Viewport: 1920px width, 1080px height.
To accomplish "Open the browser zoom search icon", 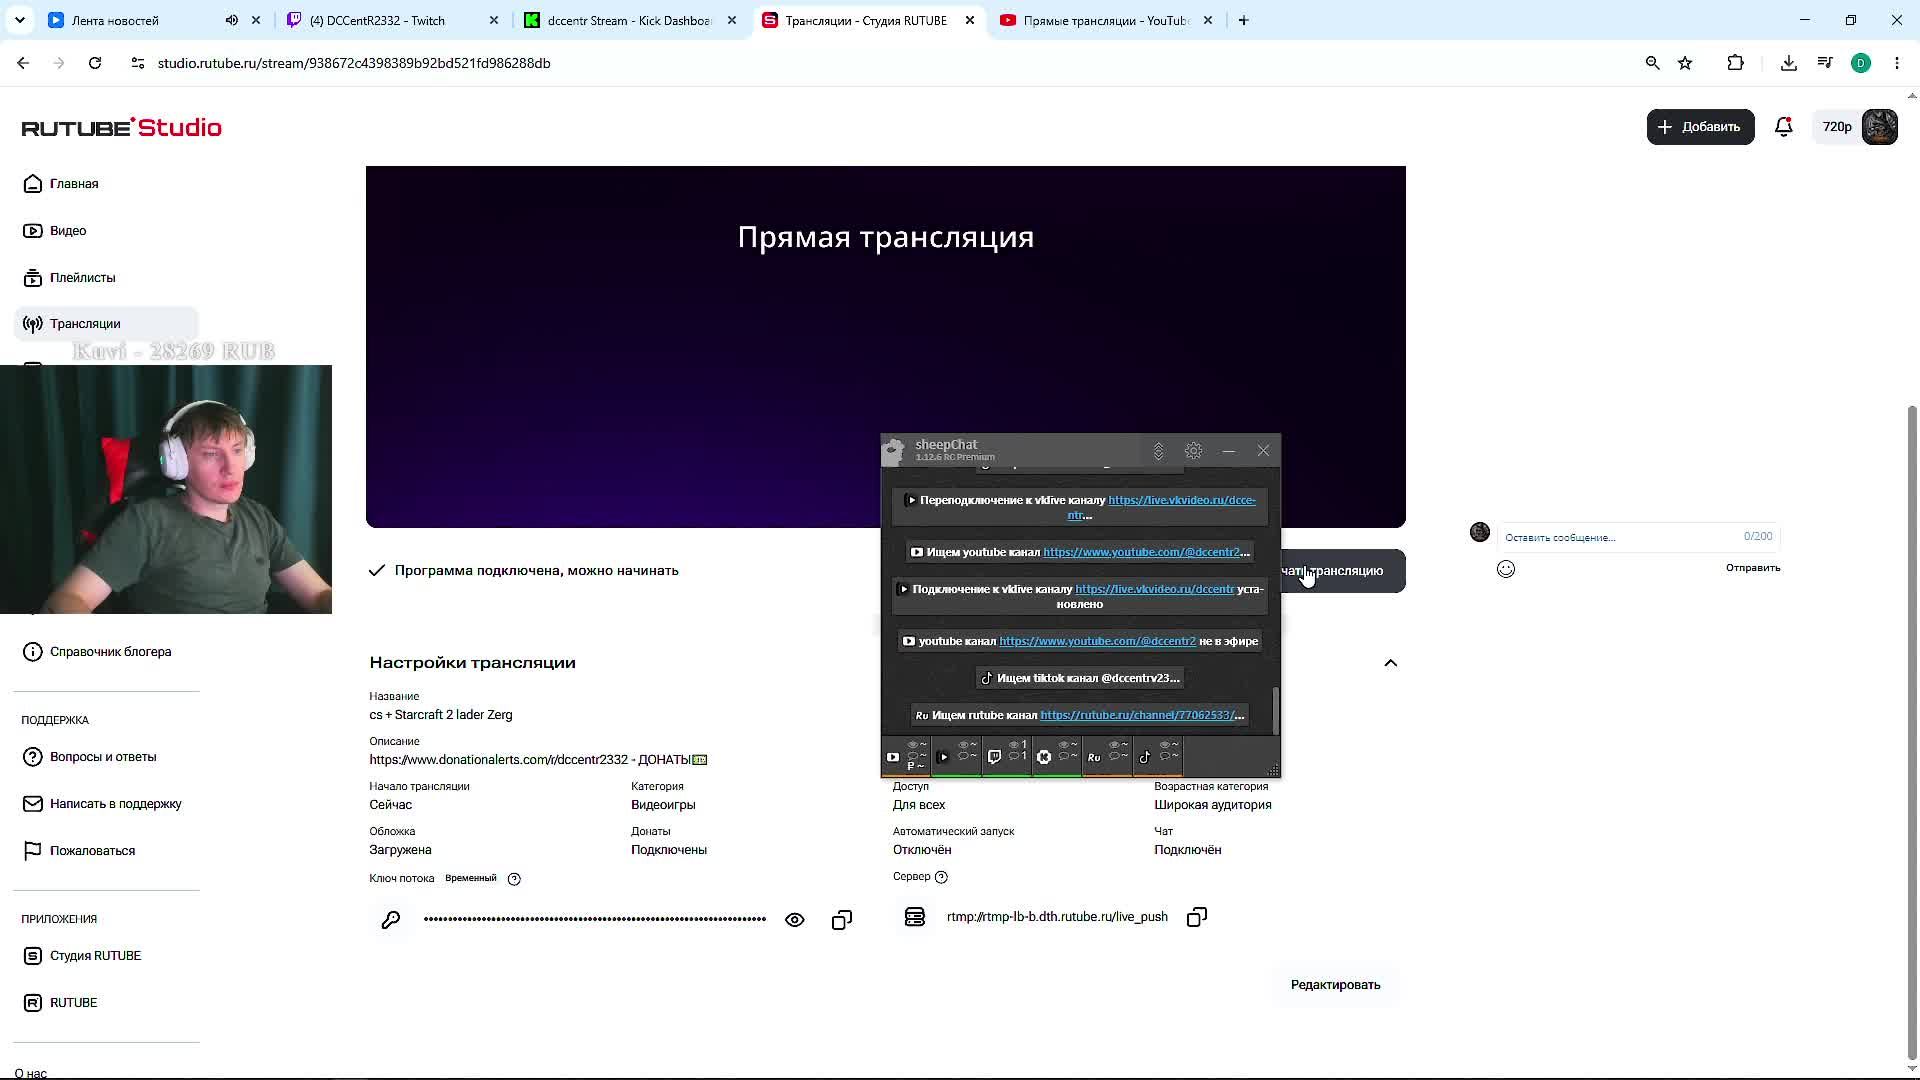I will (1652, 63).
